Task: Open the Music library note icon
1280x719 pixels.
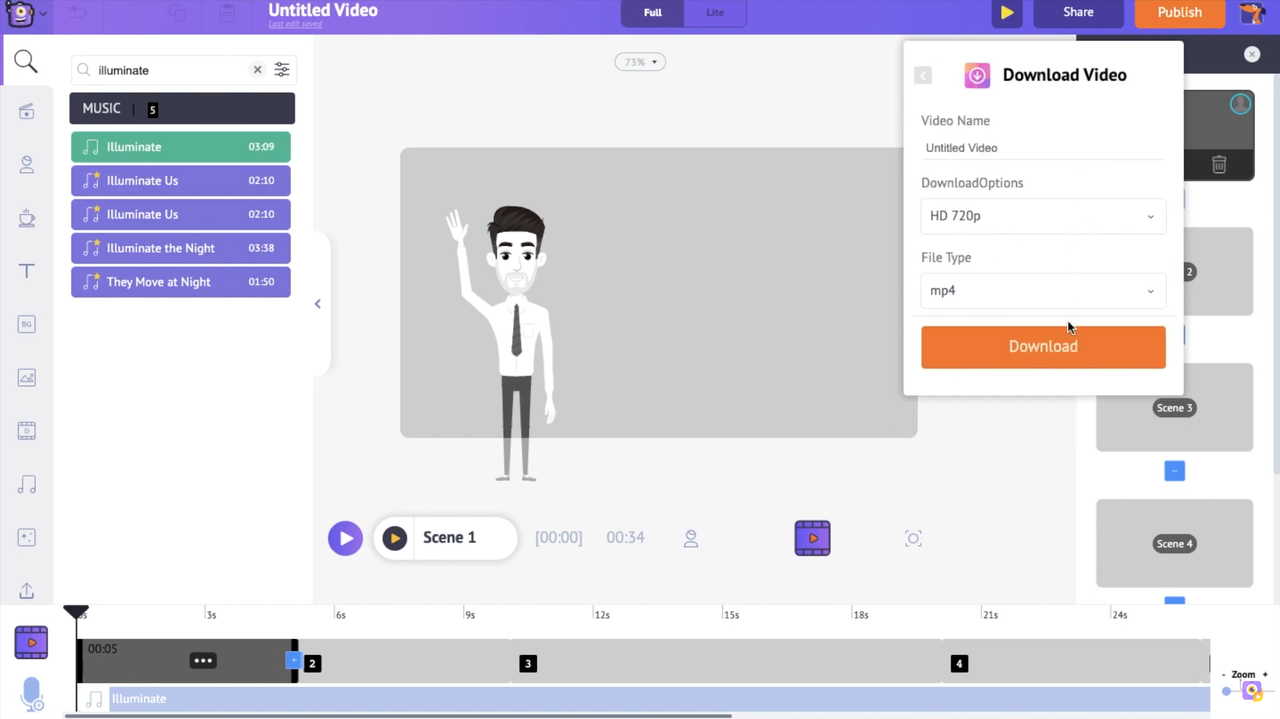Action: pyautogui.click(x=26, y=485)
